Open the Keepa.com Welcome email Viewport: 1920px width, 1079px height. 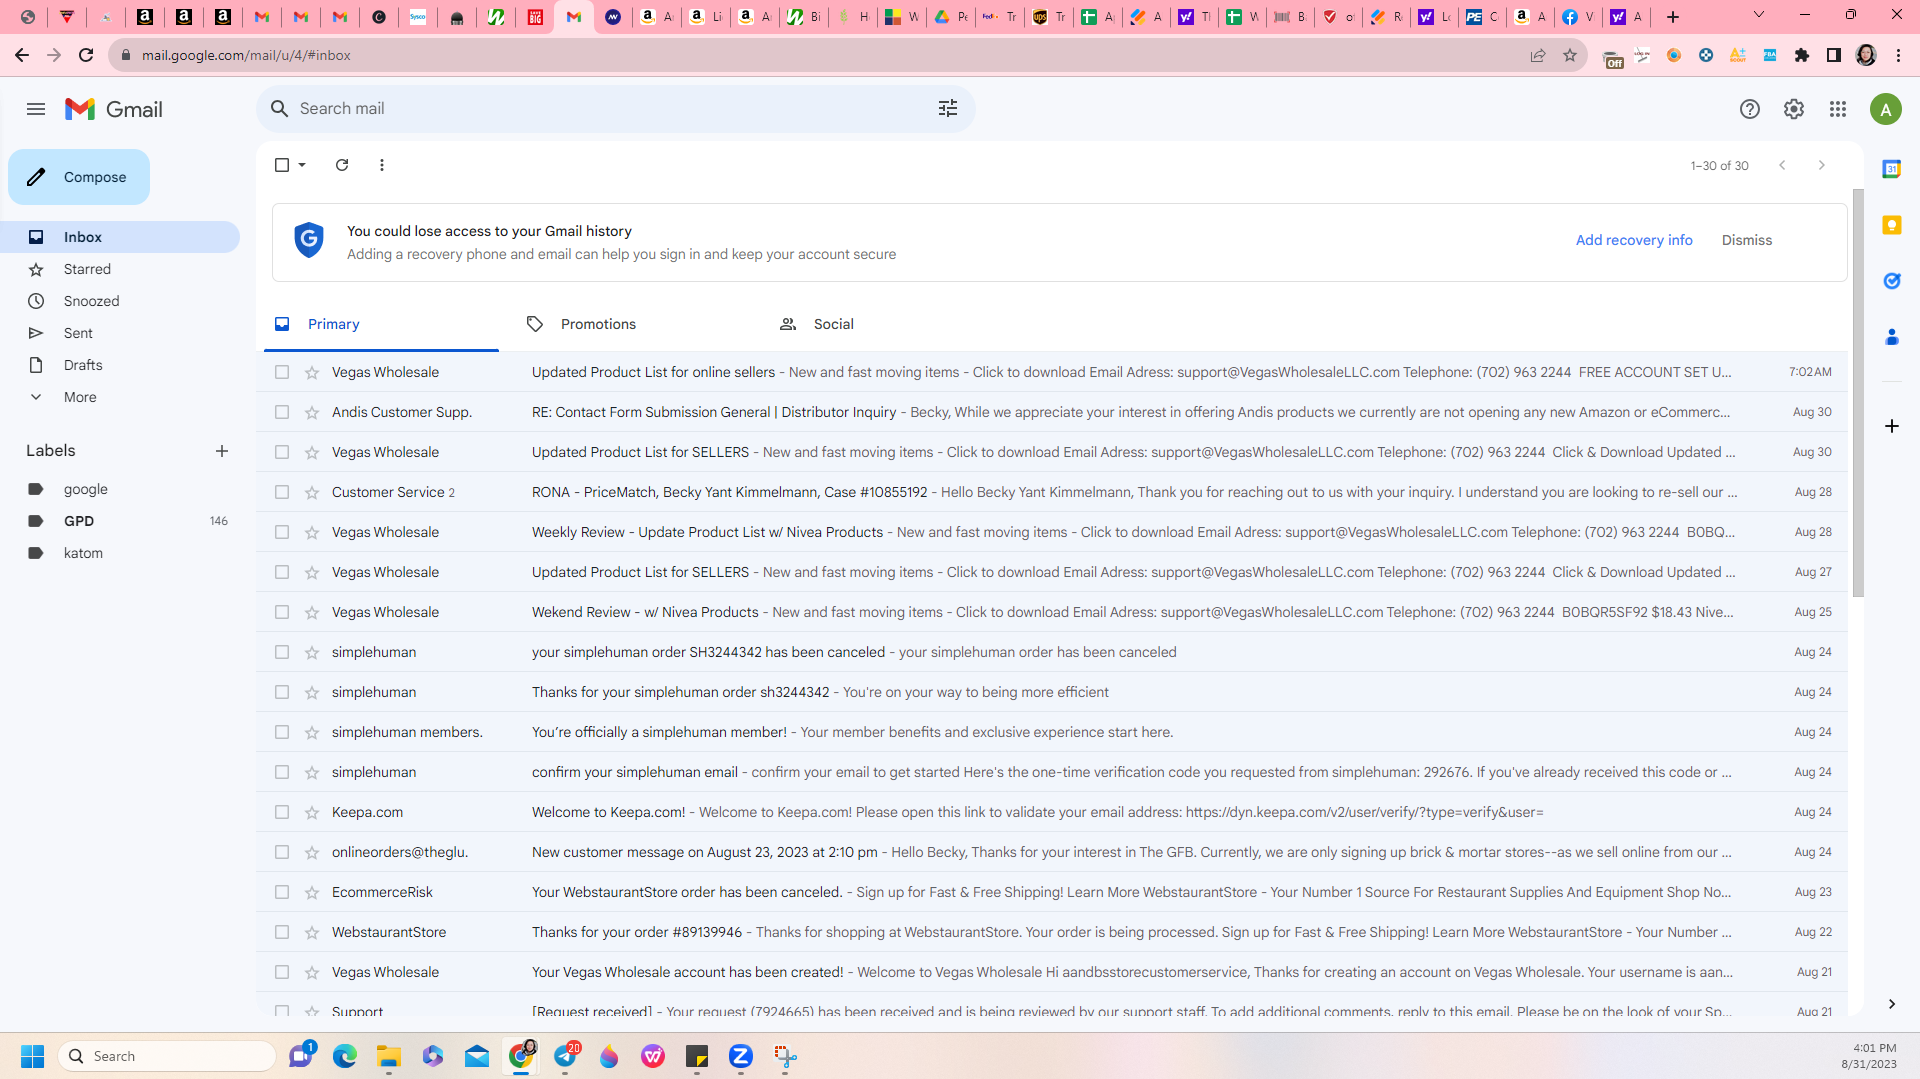point(1052,812)
